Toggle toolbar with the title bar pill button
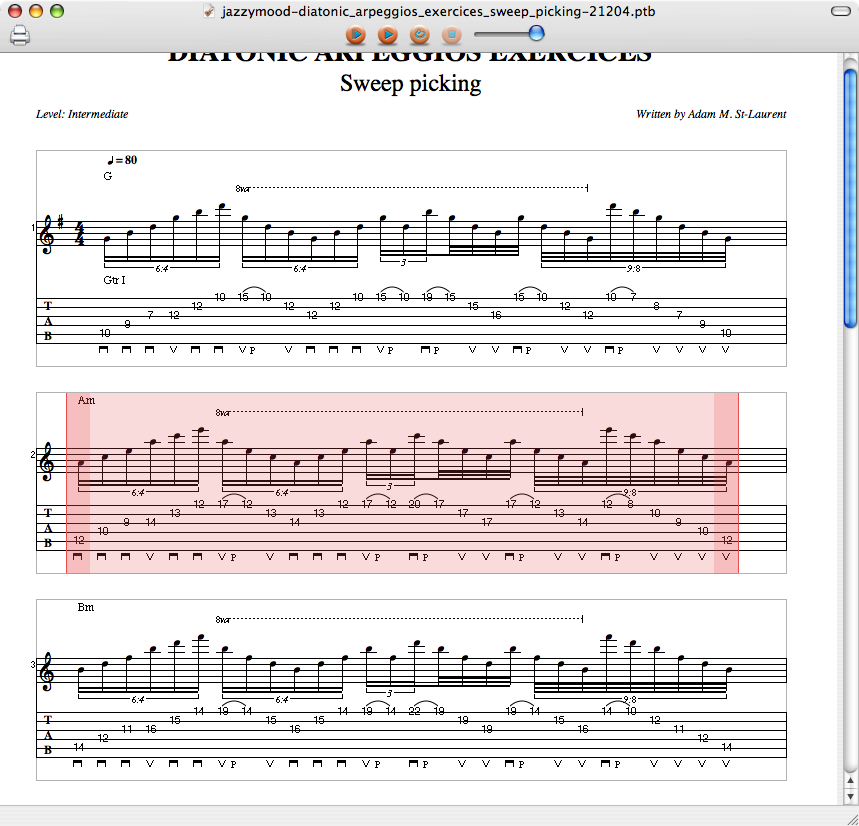The image size is (859, 826). click(838, 11)
